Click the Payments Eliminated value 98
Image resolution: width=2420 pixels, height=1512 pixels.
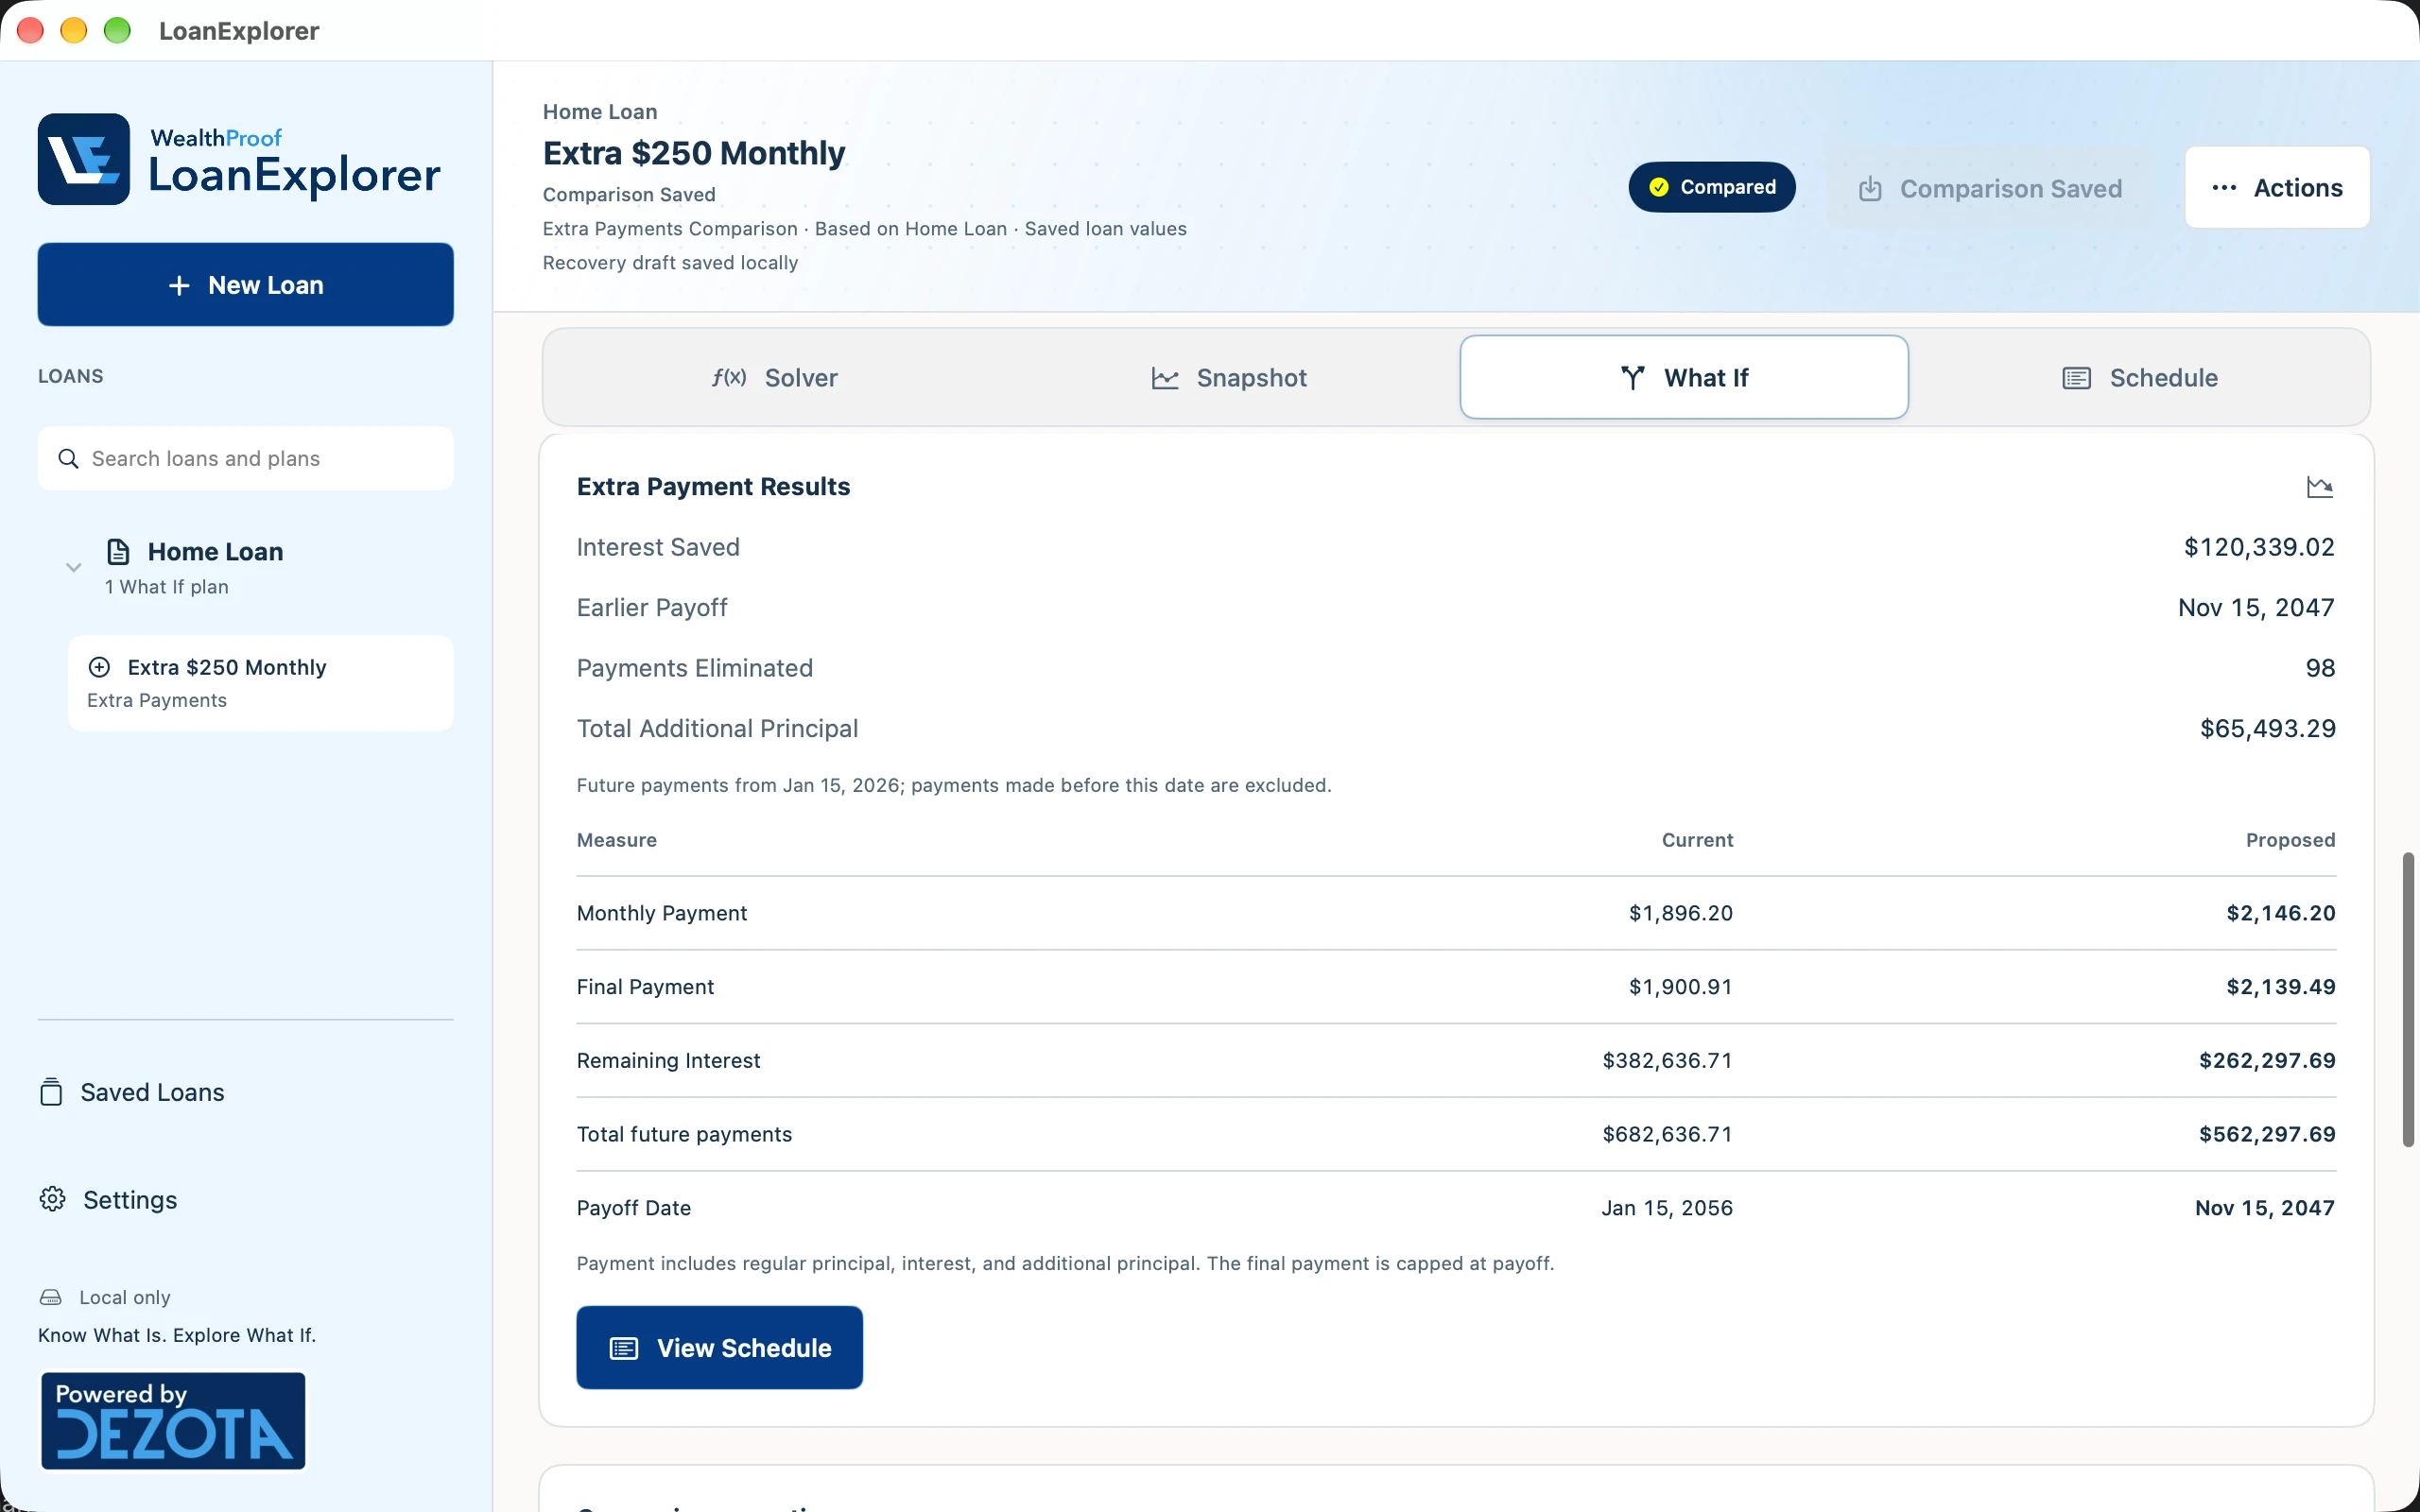click(2320, 668)
